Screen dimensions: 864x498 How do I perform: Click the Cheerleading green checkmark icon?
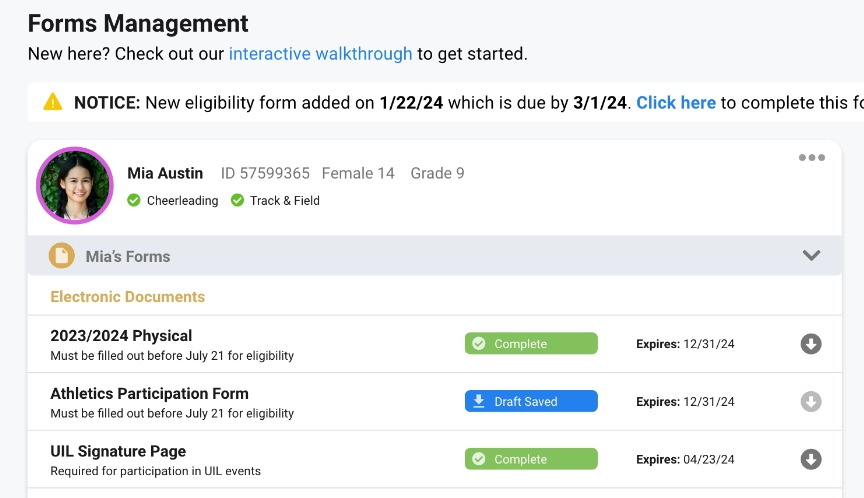click(134, 201)
